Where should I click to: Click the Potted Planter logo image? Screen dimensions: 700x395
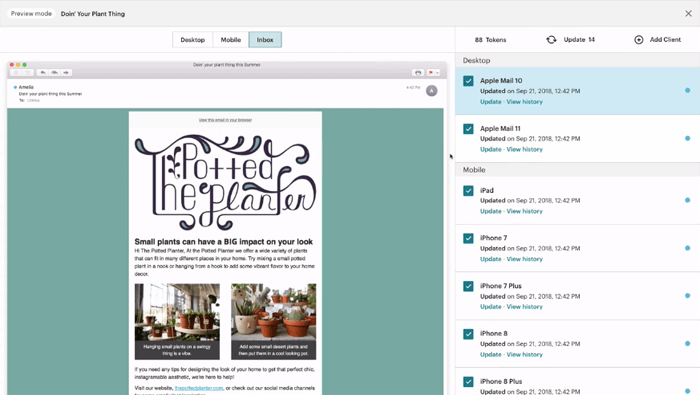click(225, 182)
